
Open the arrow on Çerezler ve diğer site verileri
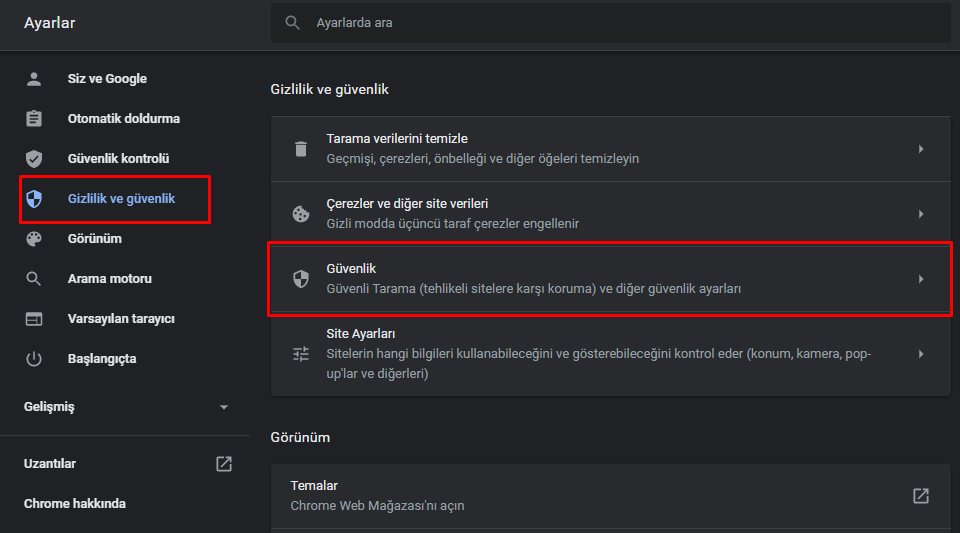click(x=920, y=214)
